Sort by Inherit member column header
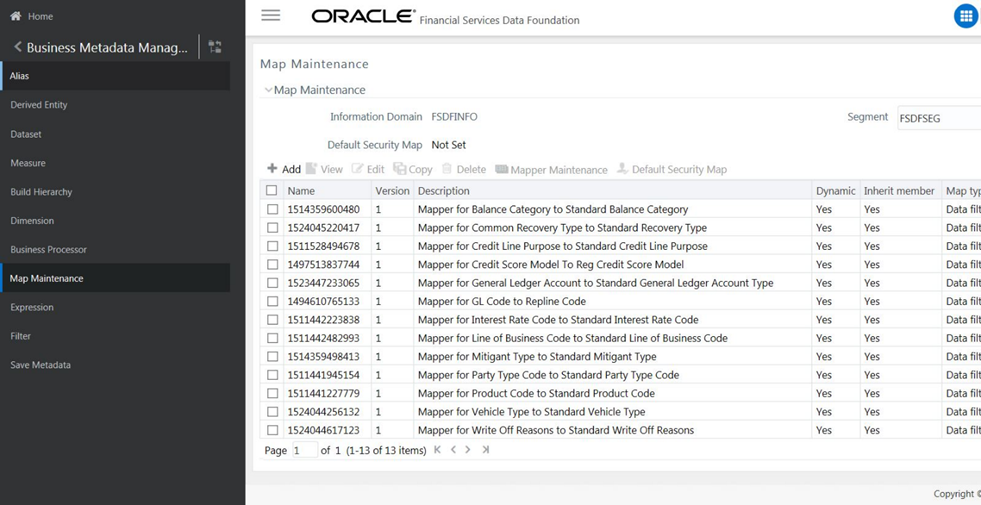The height and width of the screenshot is (505, 981). point(899,191)
